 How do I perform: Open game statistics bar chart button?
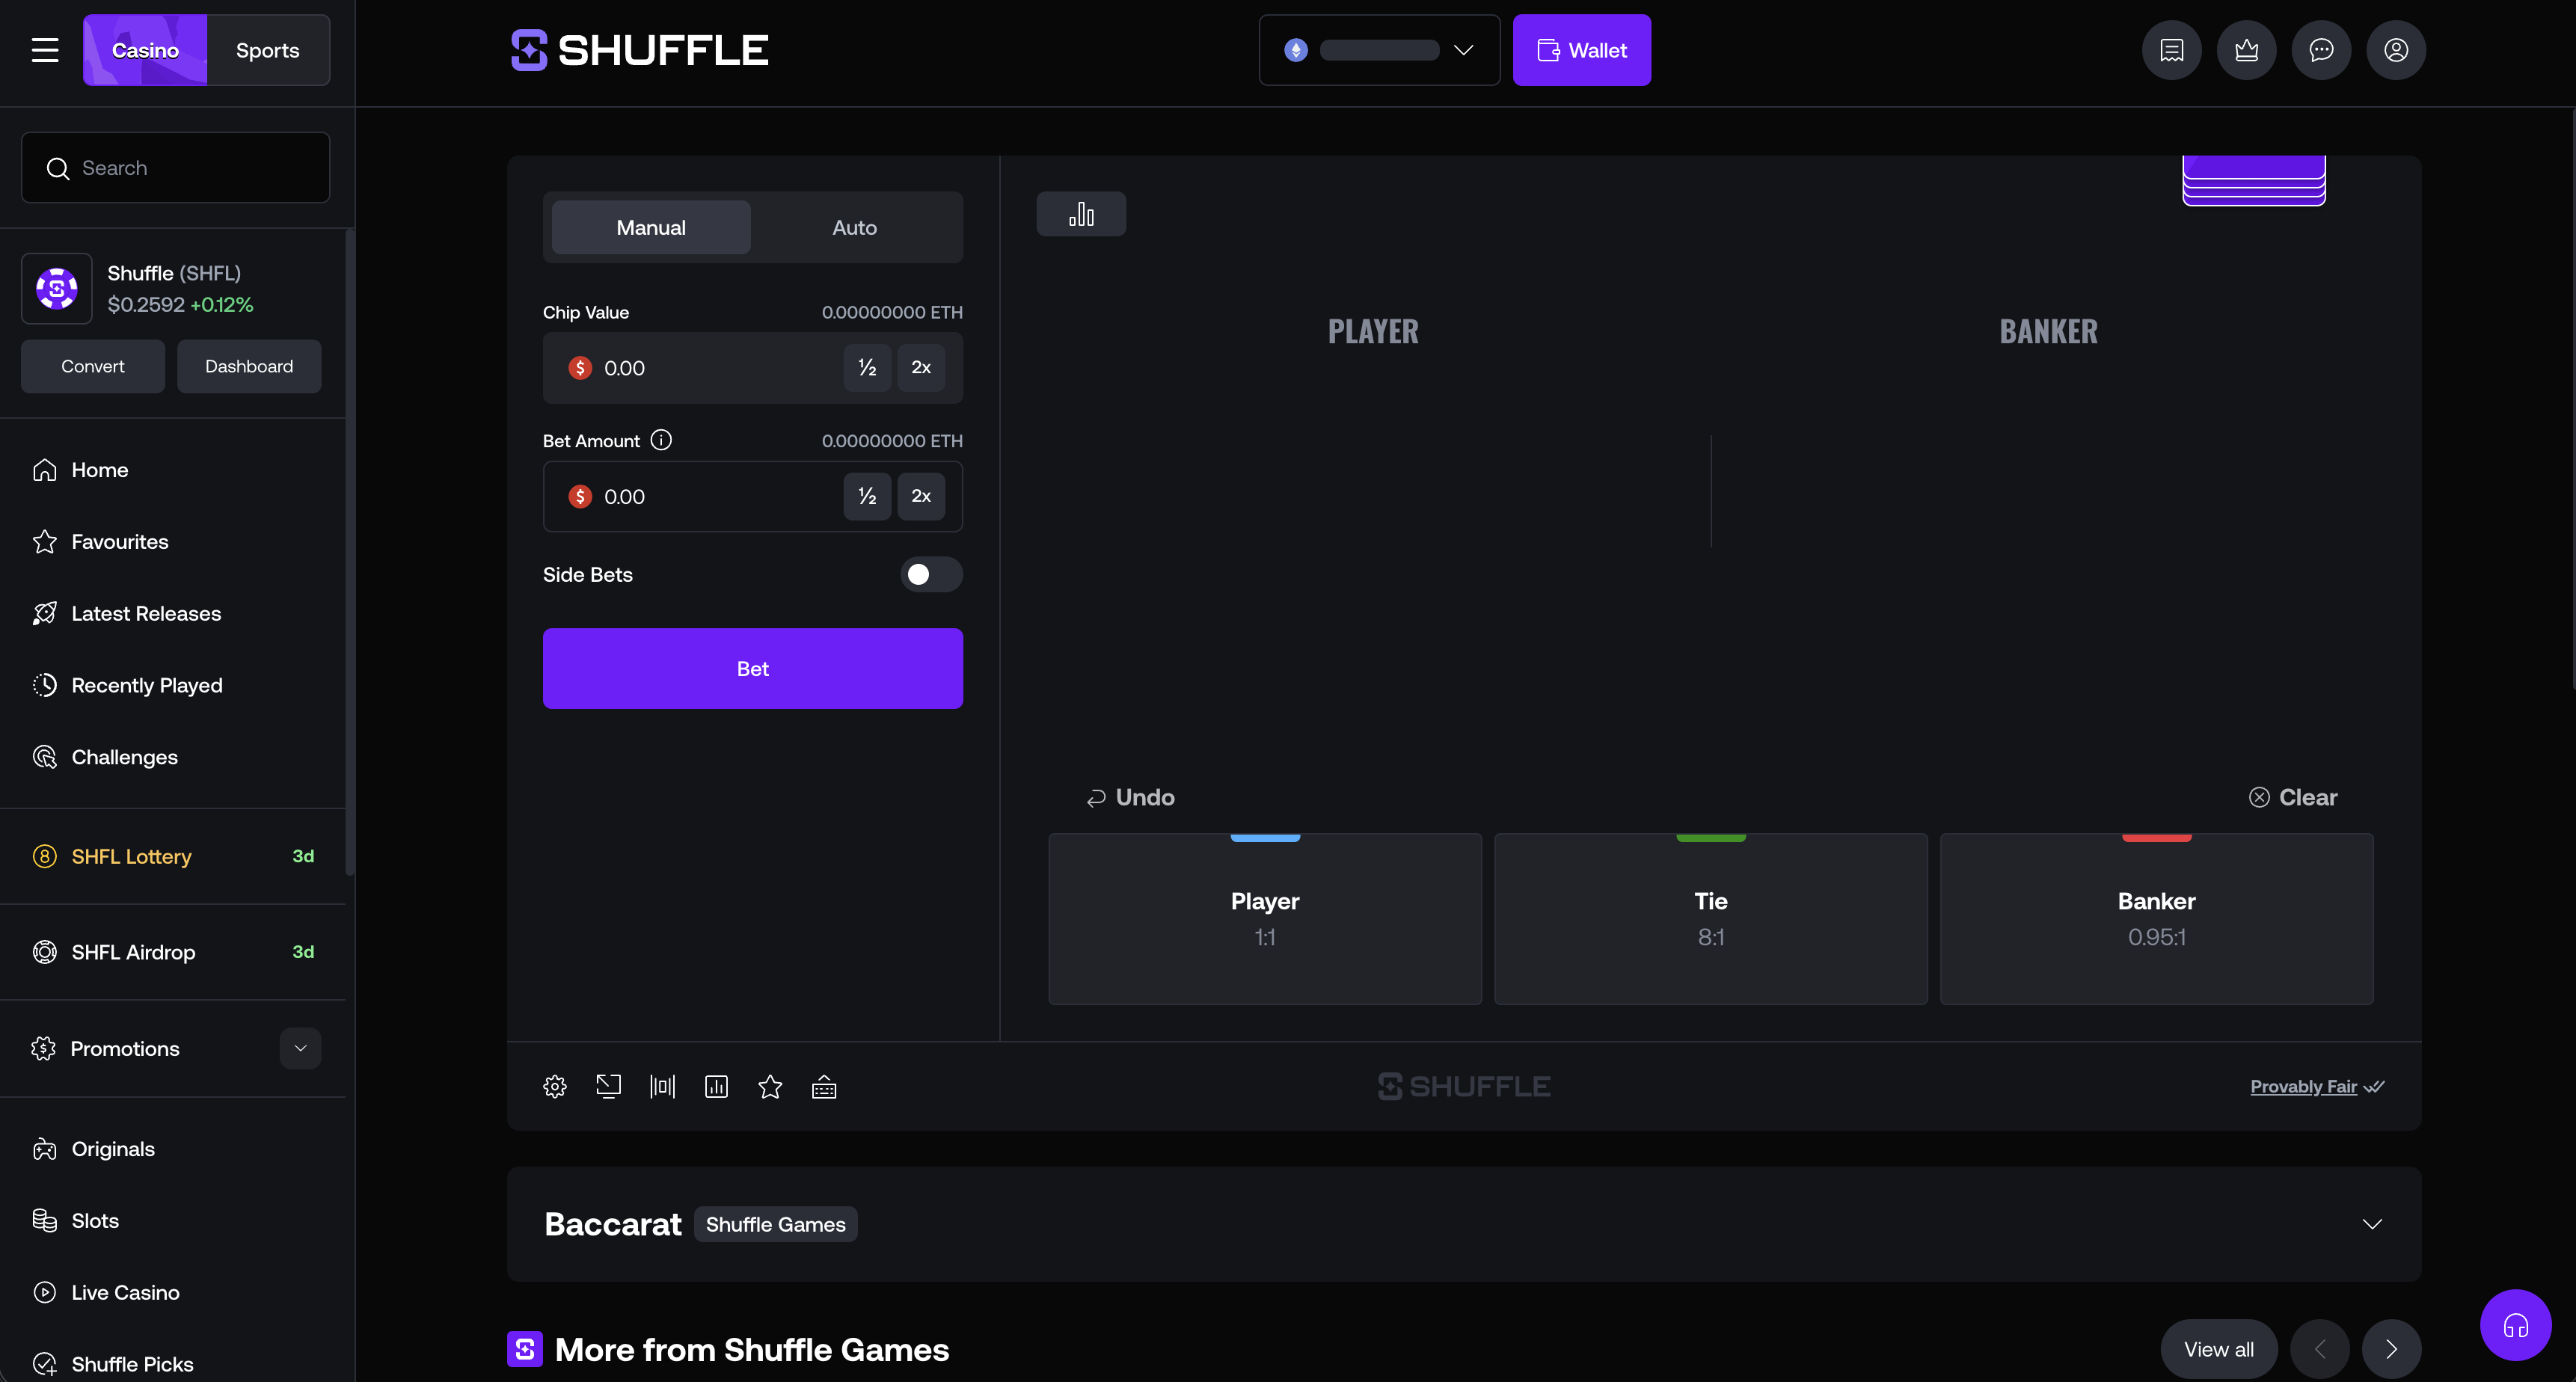1081,214
